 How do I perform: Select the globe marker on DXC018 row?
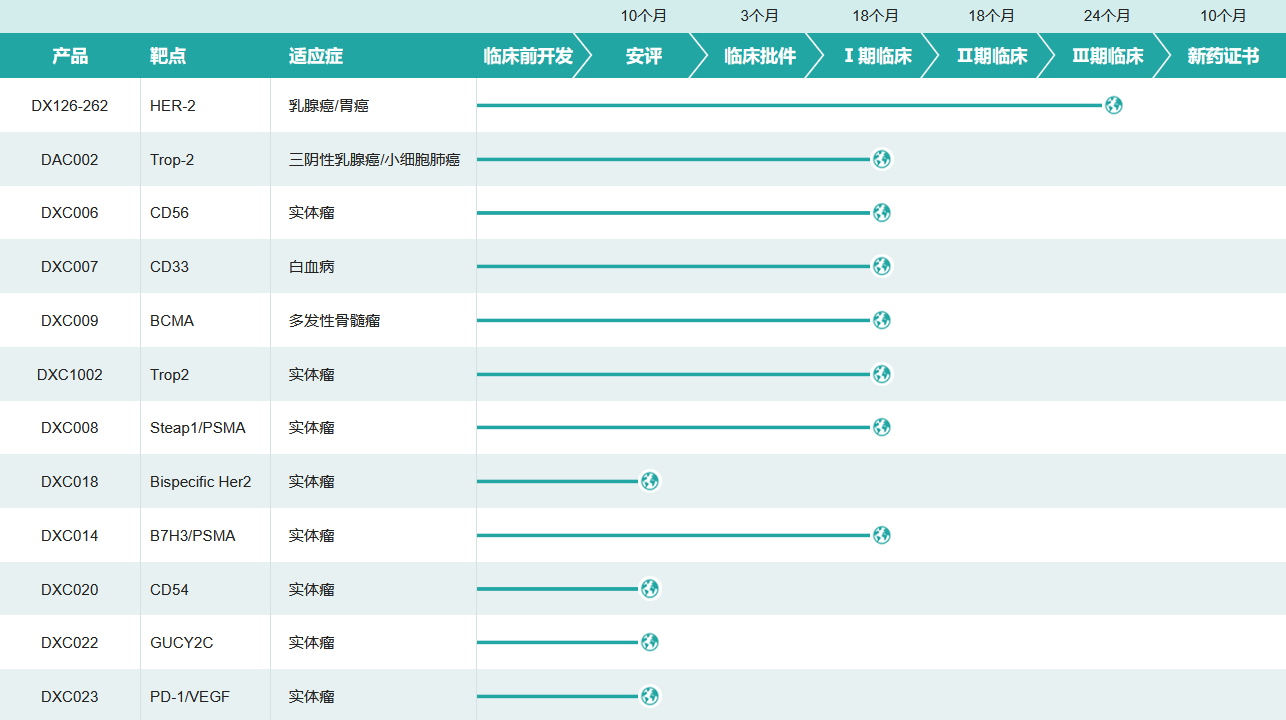click(x=650, y=481)
